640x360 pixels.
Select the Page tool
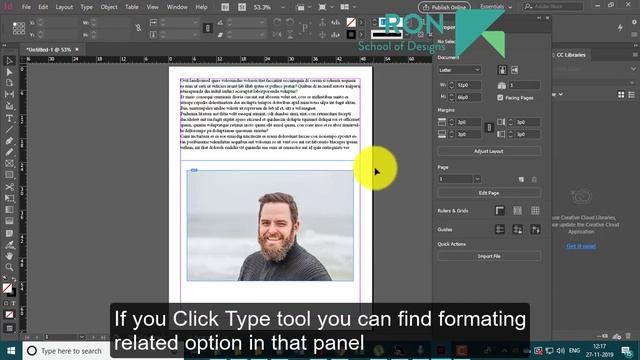pos(9,83)
